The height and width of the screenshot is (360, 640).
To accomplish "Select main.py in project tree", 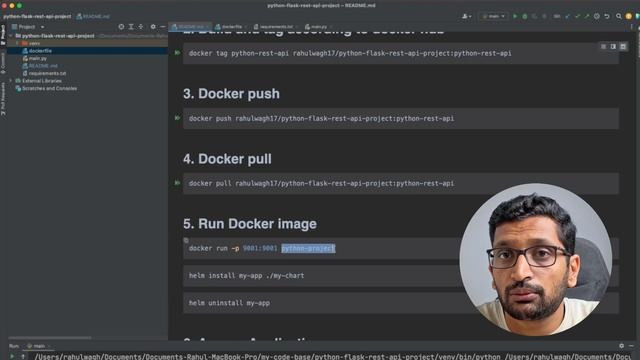I will point(38,58).
